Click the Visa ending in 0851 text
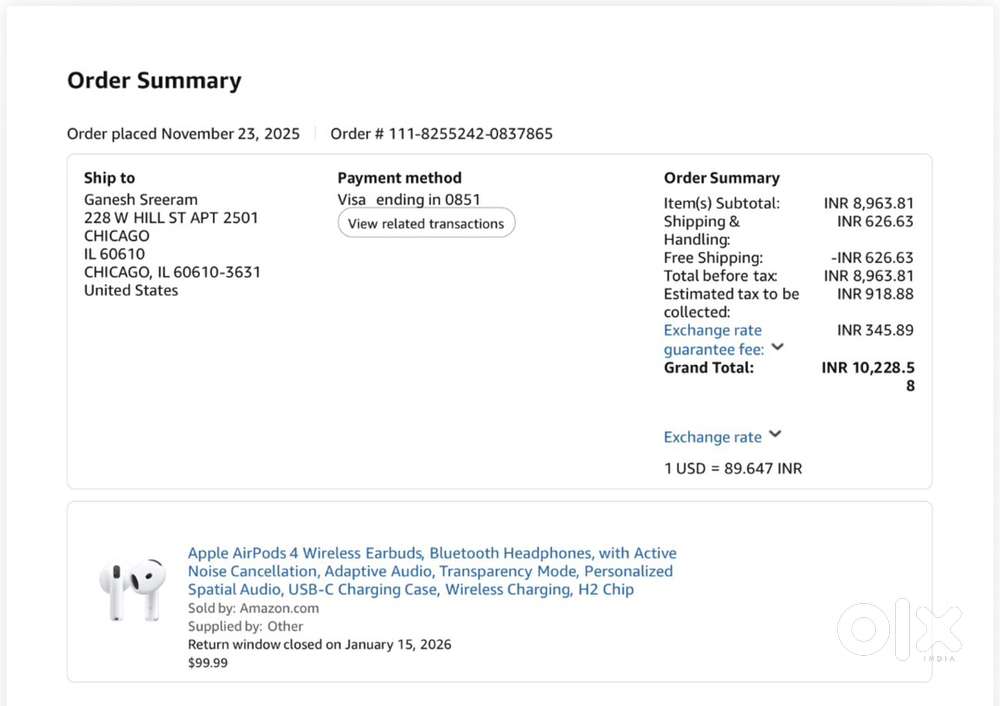 pos(409,200)
